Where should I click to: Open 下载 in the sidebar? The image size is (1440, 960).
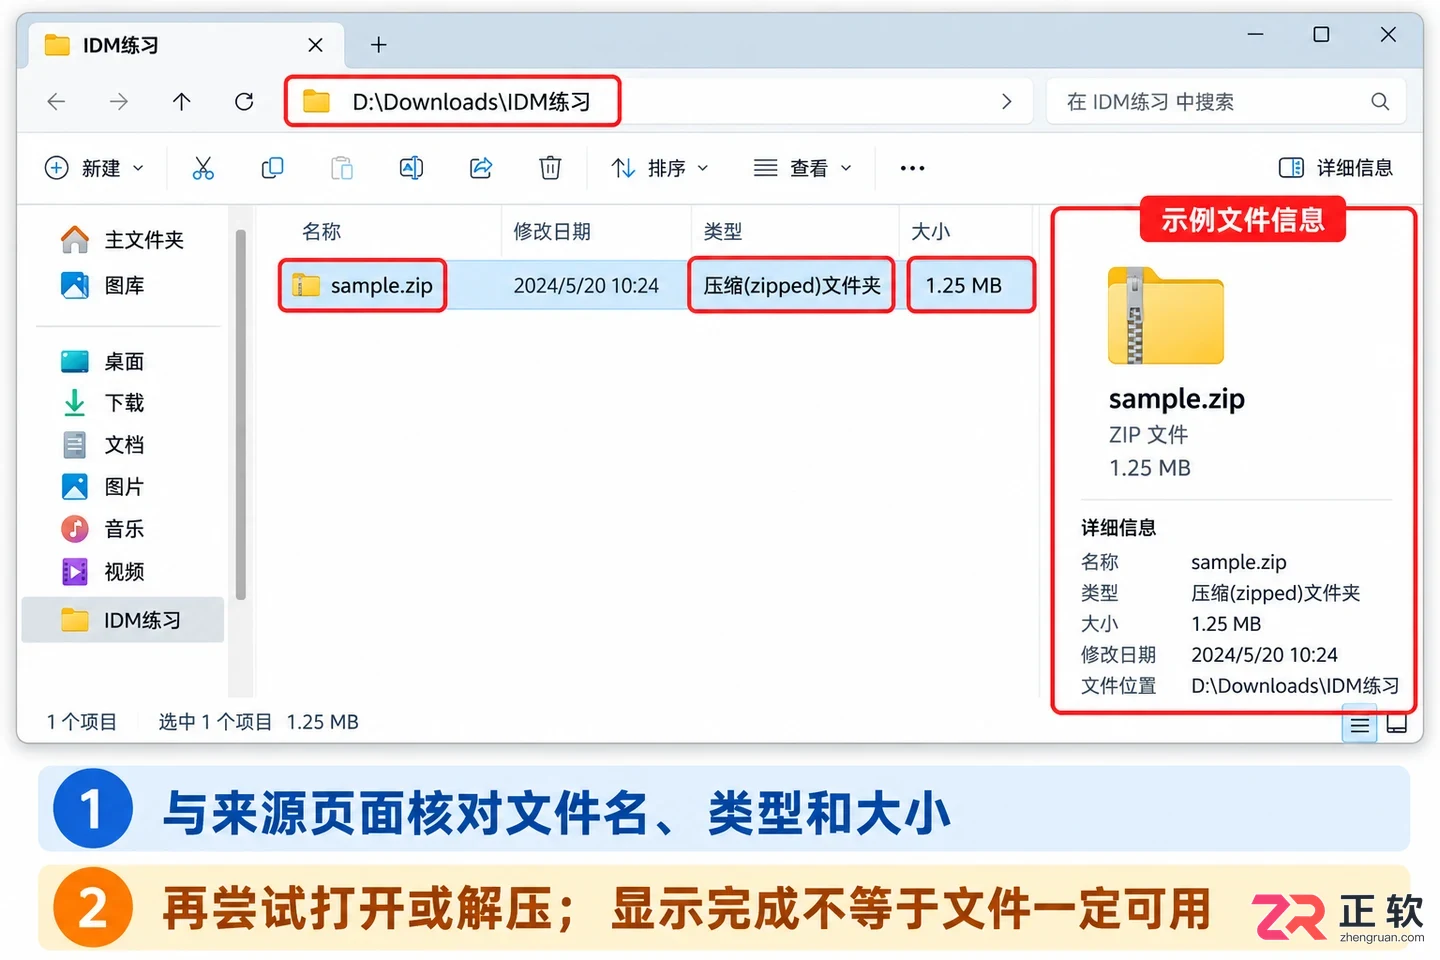(x=103, y=403)
